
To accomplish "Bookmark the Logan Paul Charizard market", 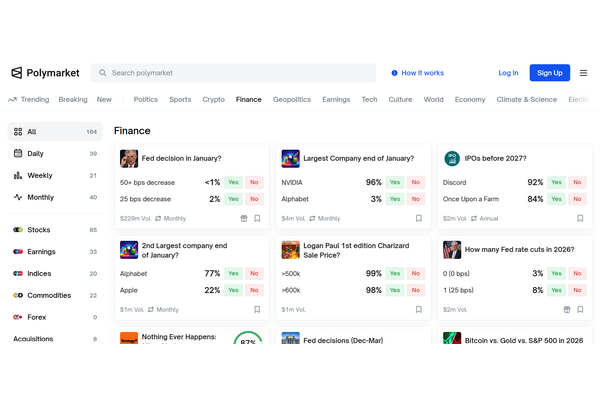I will [418, 310].
